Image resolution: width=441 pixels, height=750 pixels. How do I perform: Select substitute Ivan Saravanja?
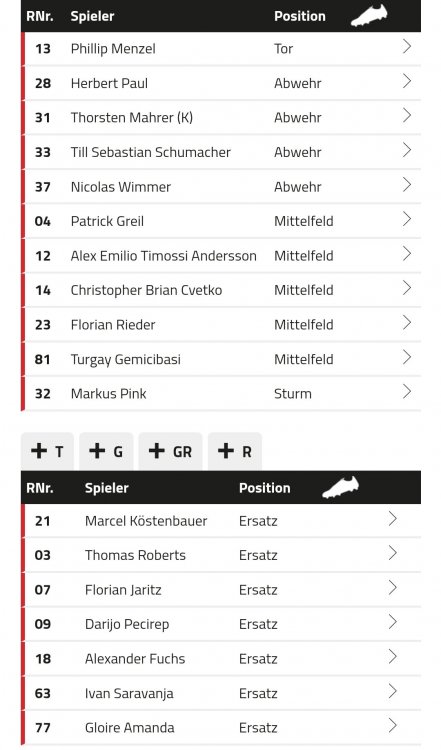tap(129, 693)
